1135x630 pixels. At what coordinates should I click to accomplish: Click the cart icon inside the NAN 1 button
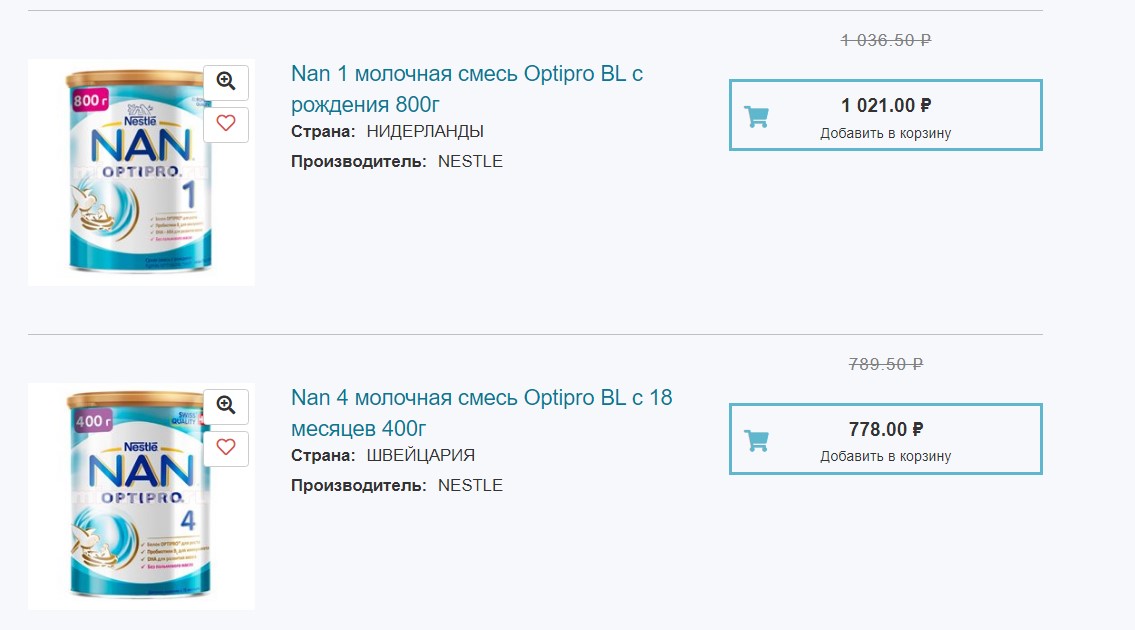tap(759, 115)
